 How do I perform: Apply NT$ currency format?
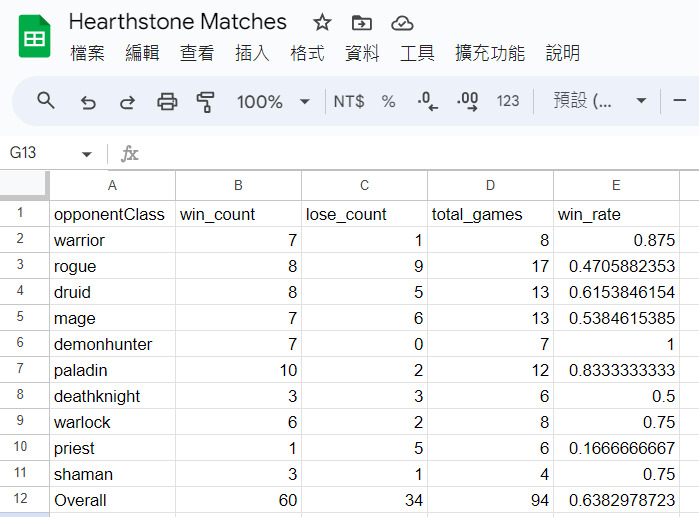coord(349,102)
